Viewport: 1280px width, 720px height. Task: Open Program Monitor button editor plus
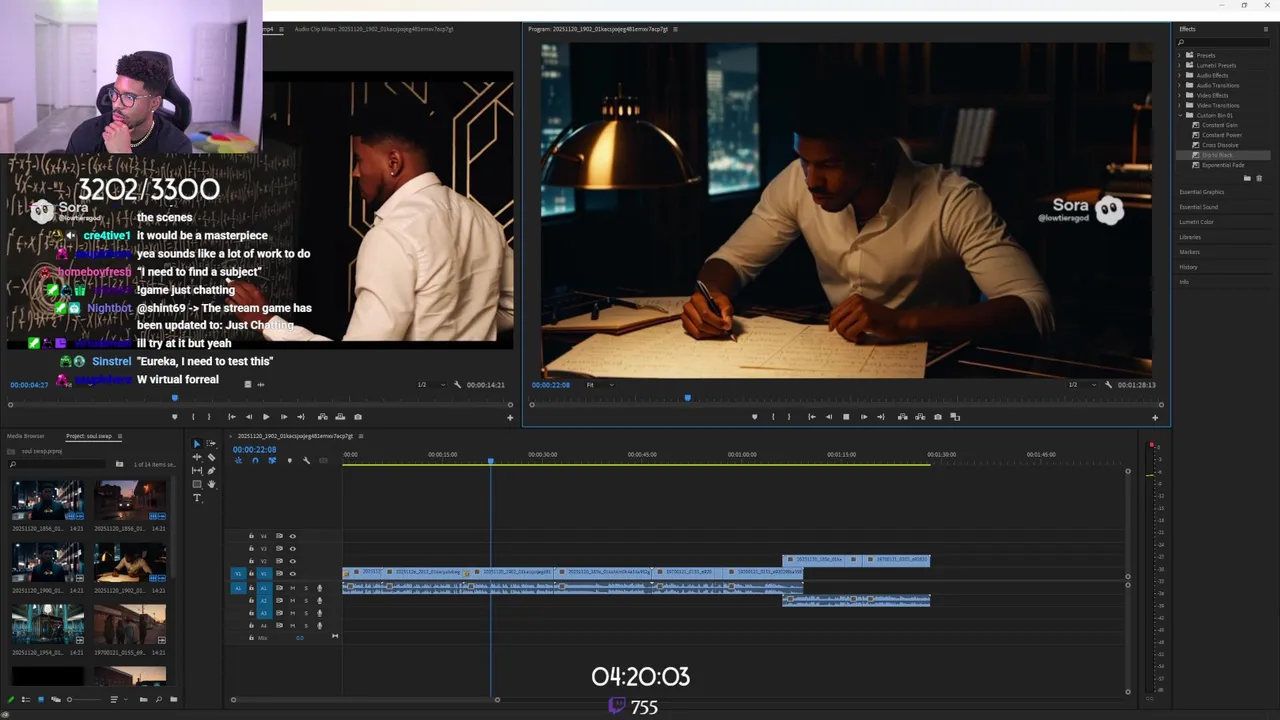pos(1155,418)
